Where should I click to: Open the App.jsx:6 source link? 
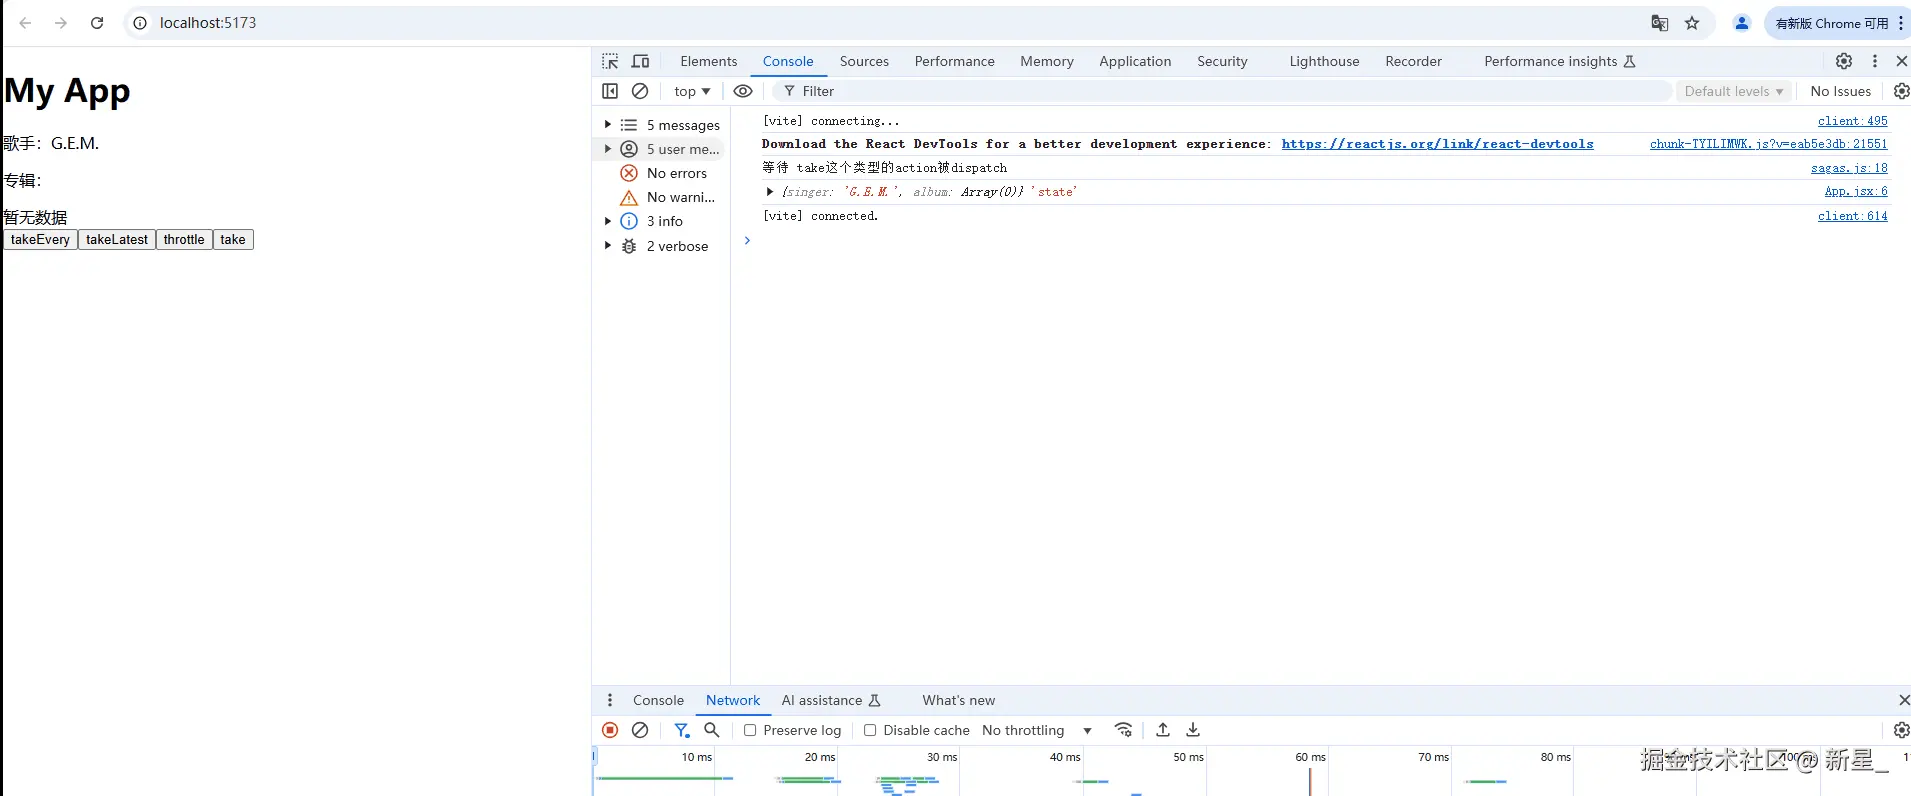tap(1856, 191)
